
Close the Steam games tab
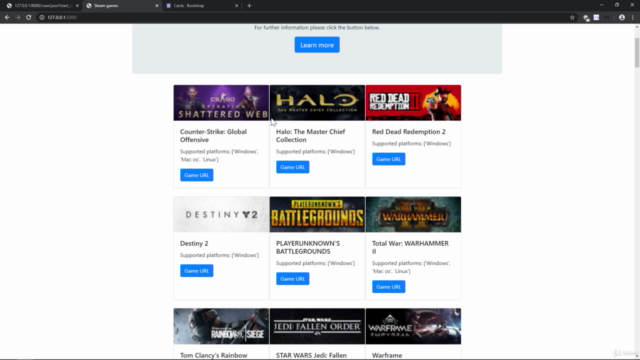pos(157,6)
